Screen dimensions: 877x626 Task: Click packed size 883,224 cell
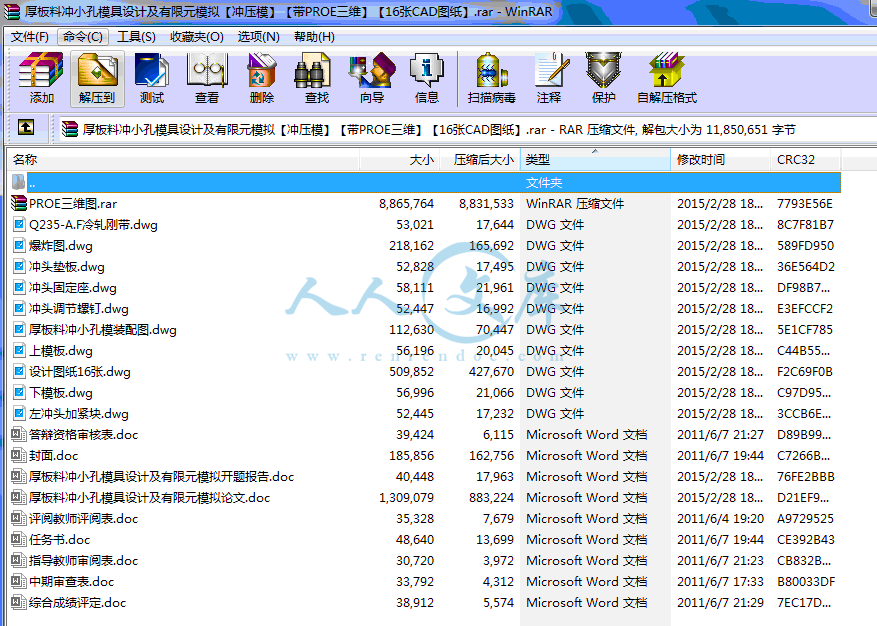[x=491, y=497]
